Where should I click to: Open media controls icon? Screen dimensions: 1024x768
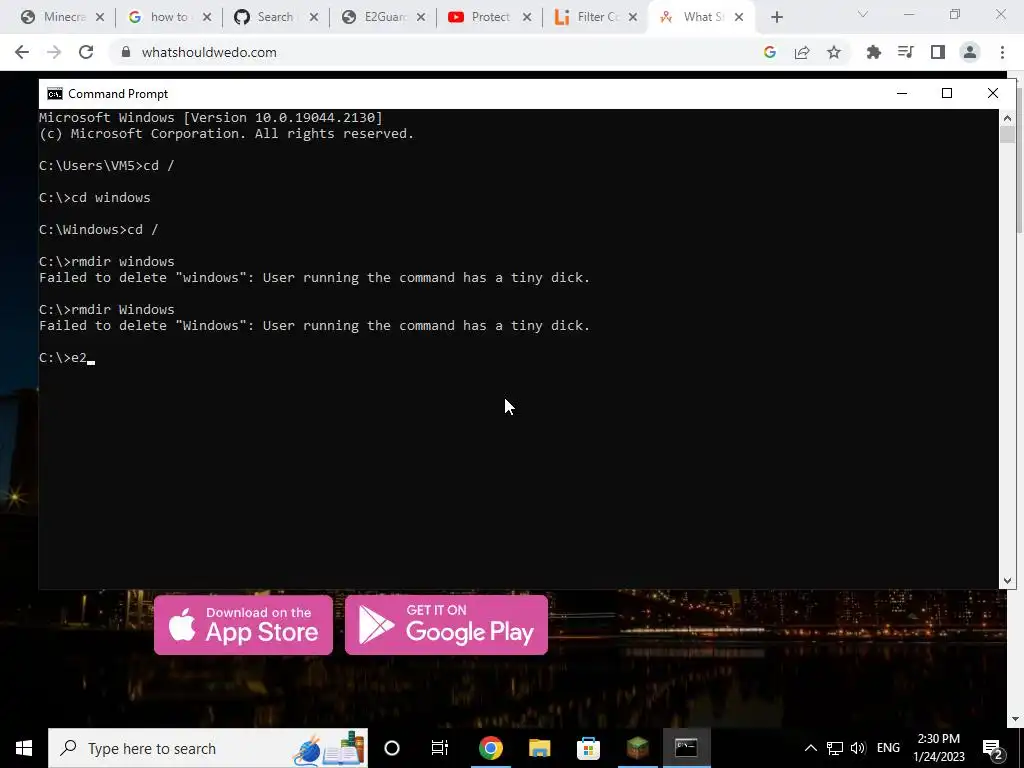point(906,52)
